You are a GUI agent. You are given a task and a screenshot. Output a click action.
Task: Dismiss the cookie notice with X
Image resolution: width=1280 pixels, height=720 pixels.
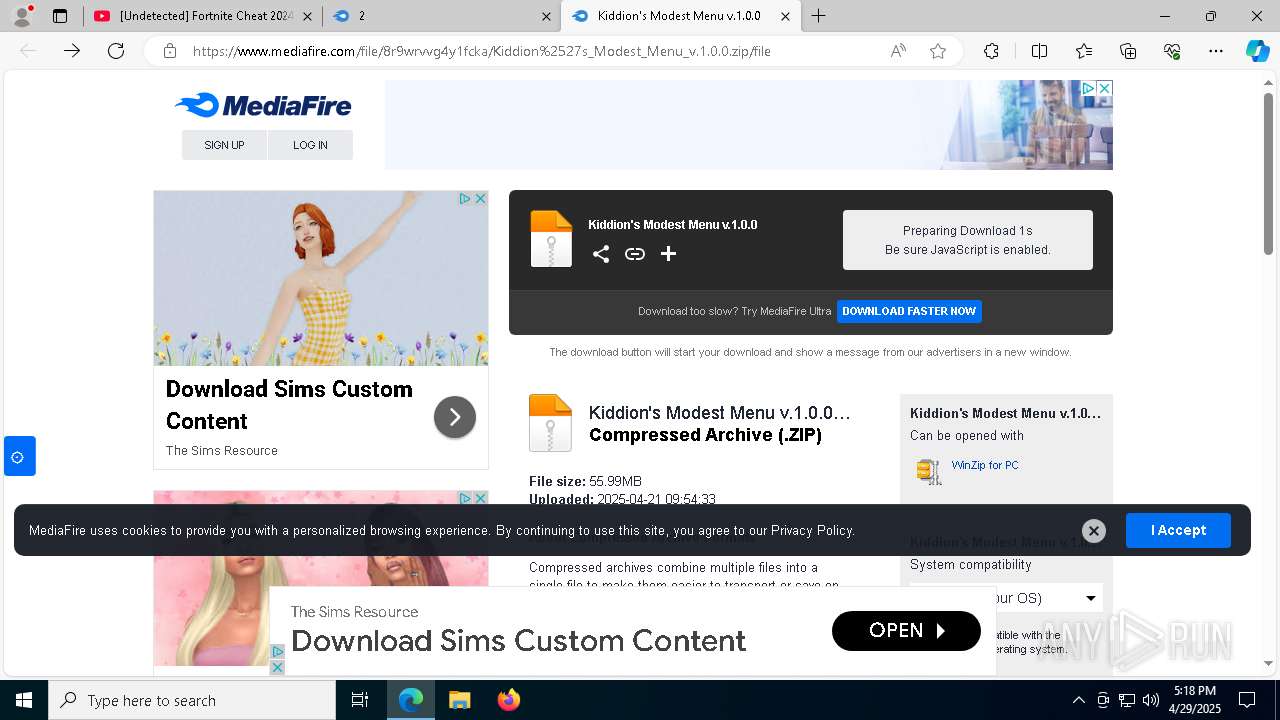click(x=1094, y=531)
